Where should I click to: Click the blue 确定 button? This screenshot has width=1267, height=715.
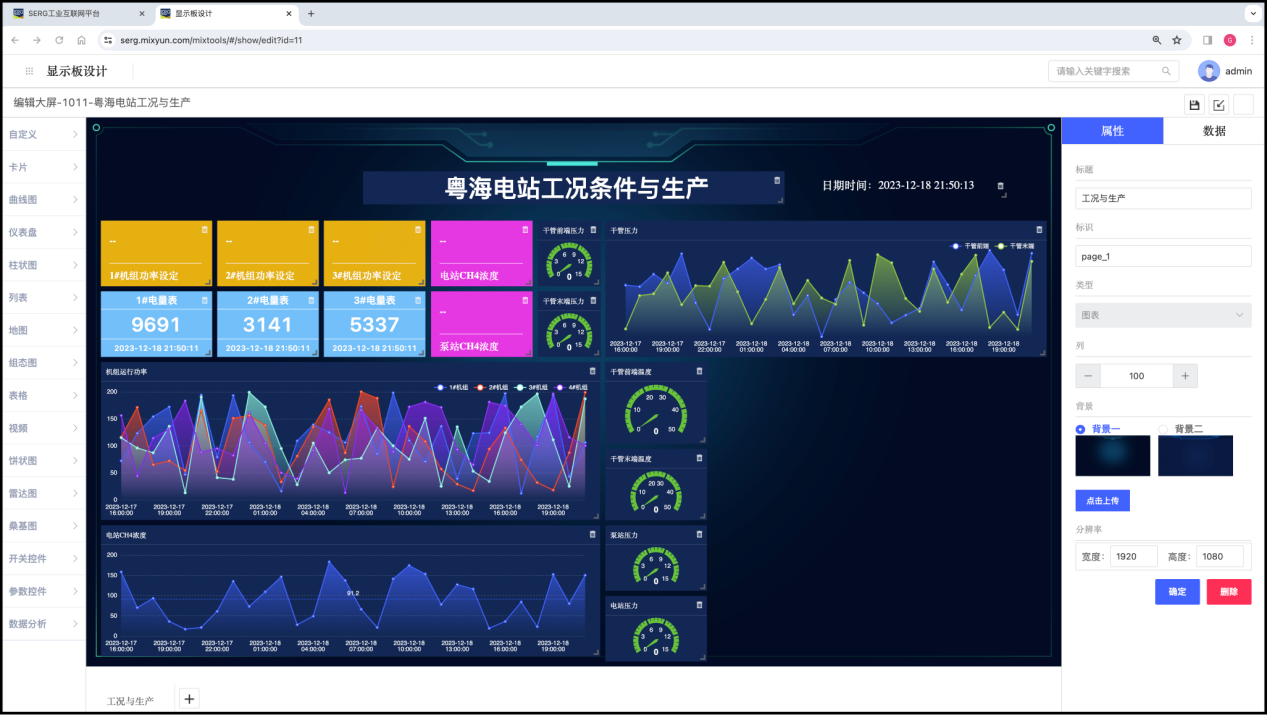coord(1177,591)
